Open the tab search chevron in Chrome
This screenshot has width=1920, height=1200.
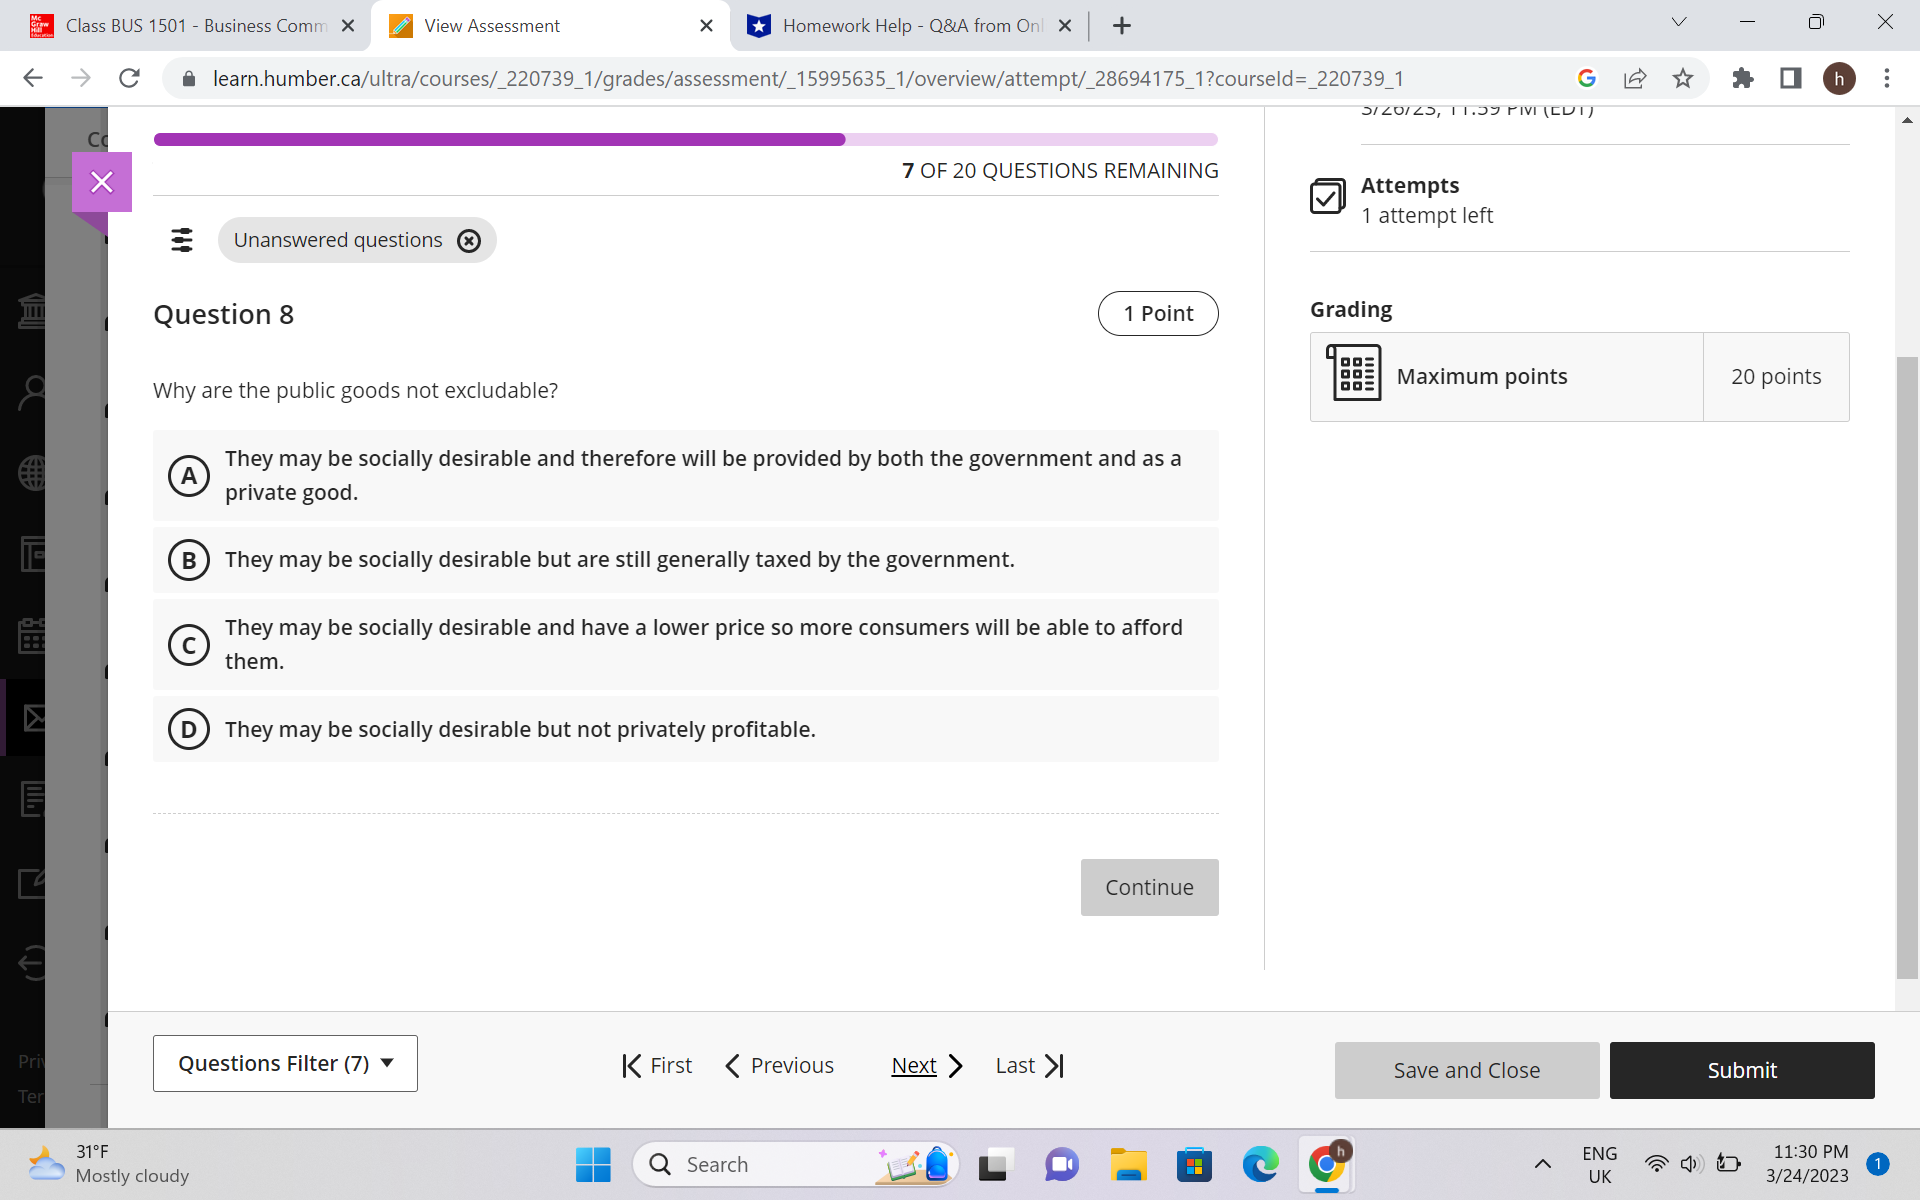[1679, 22]
